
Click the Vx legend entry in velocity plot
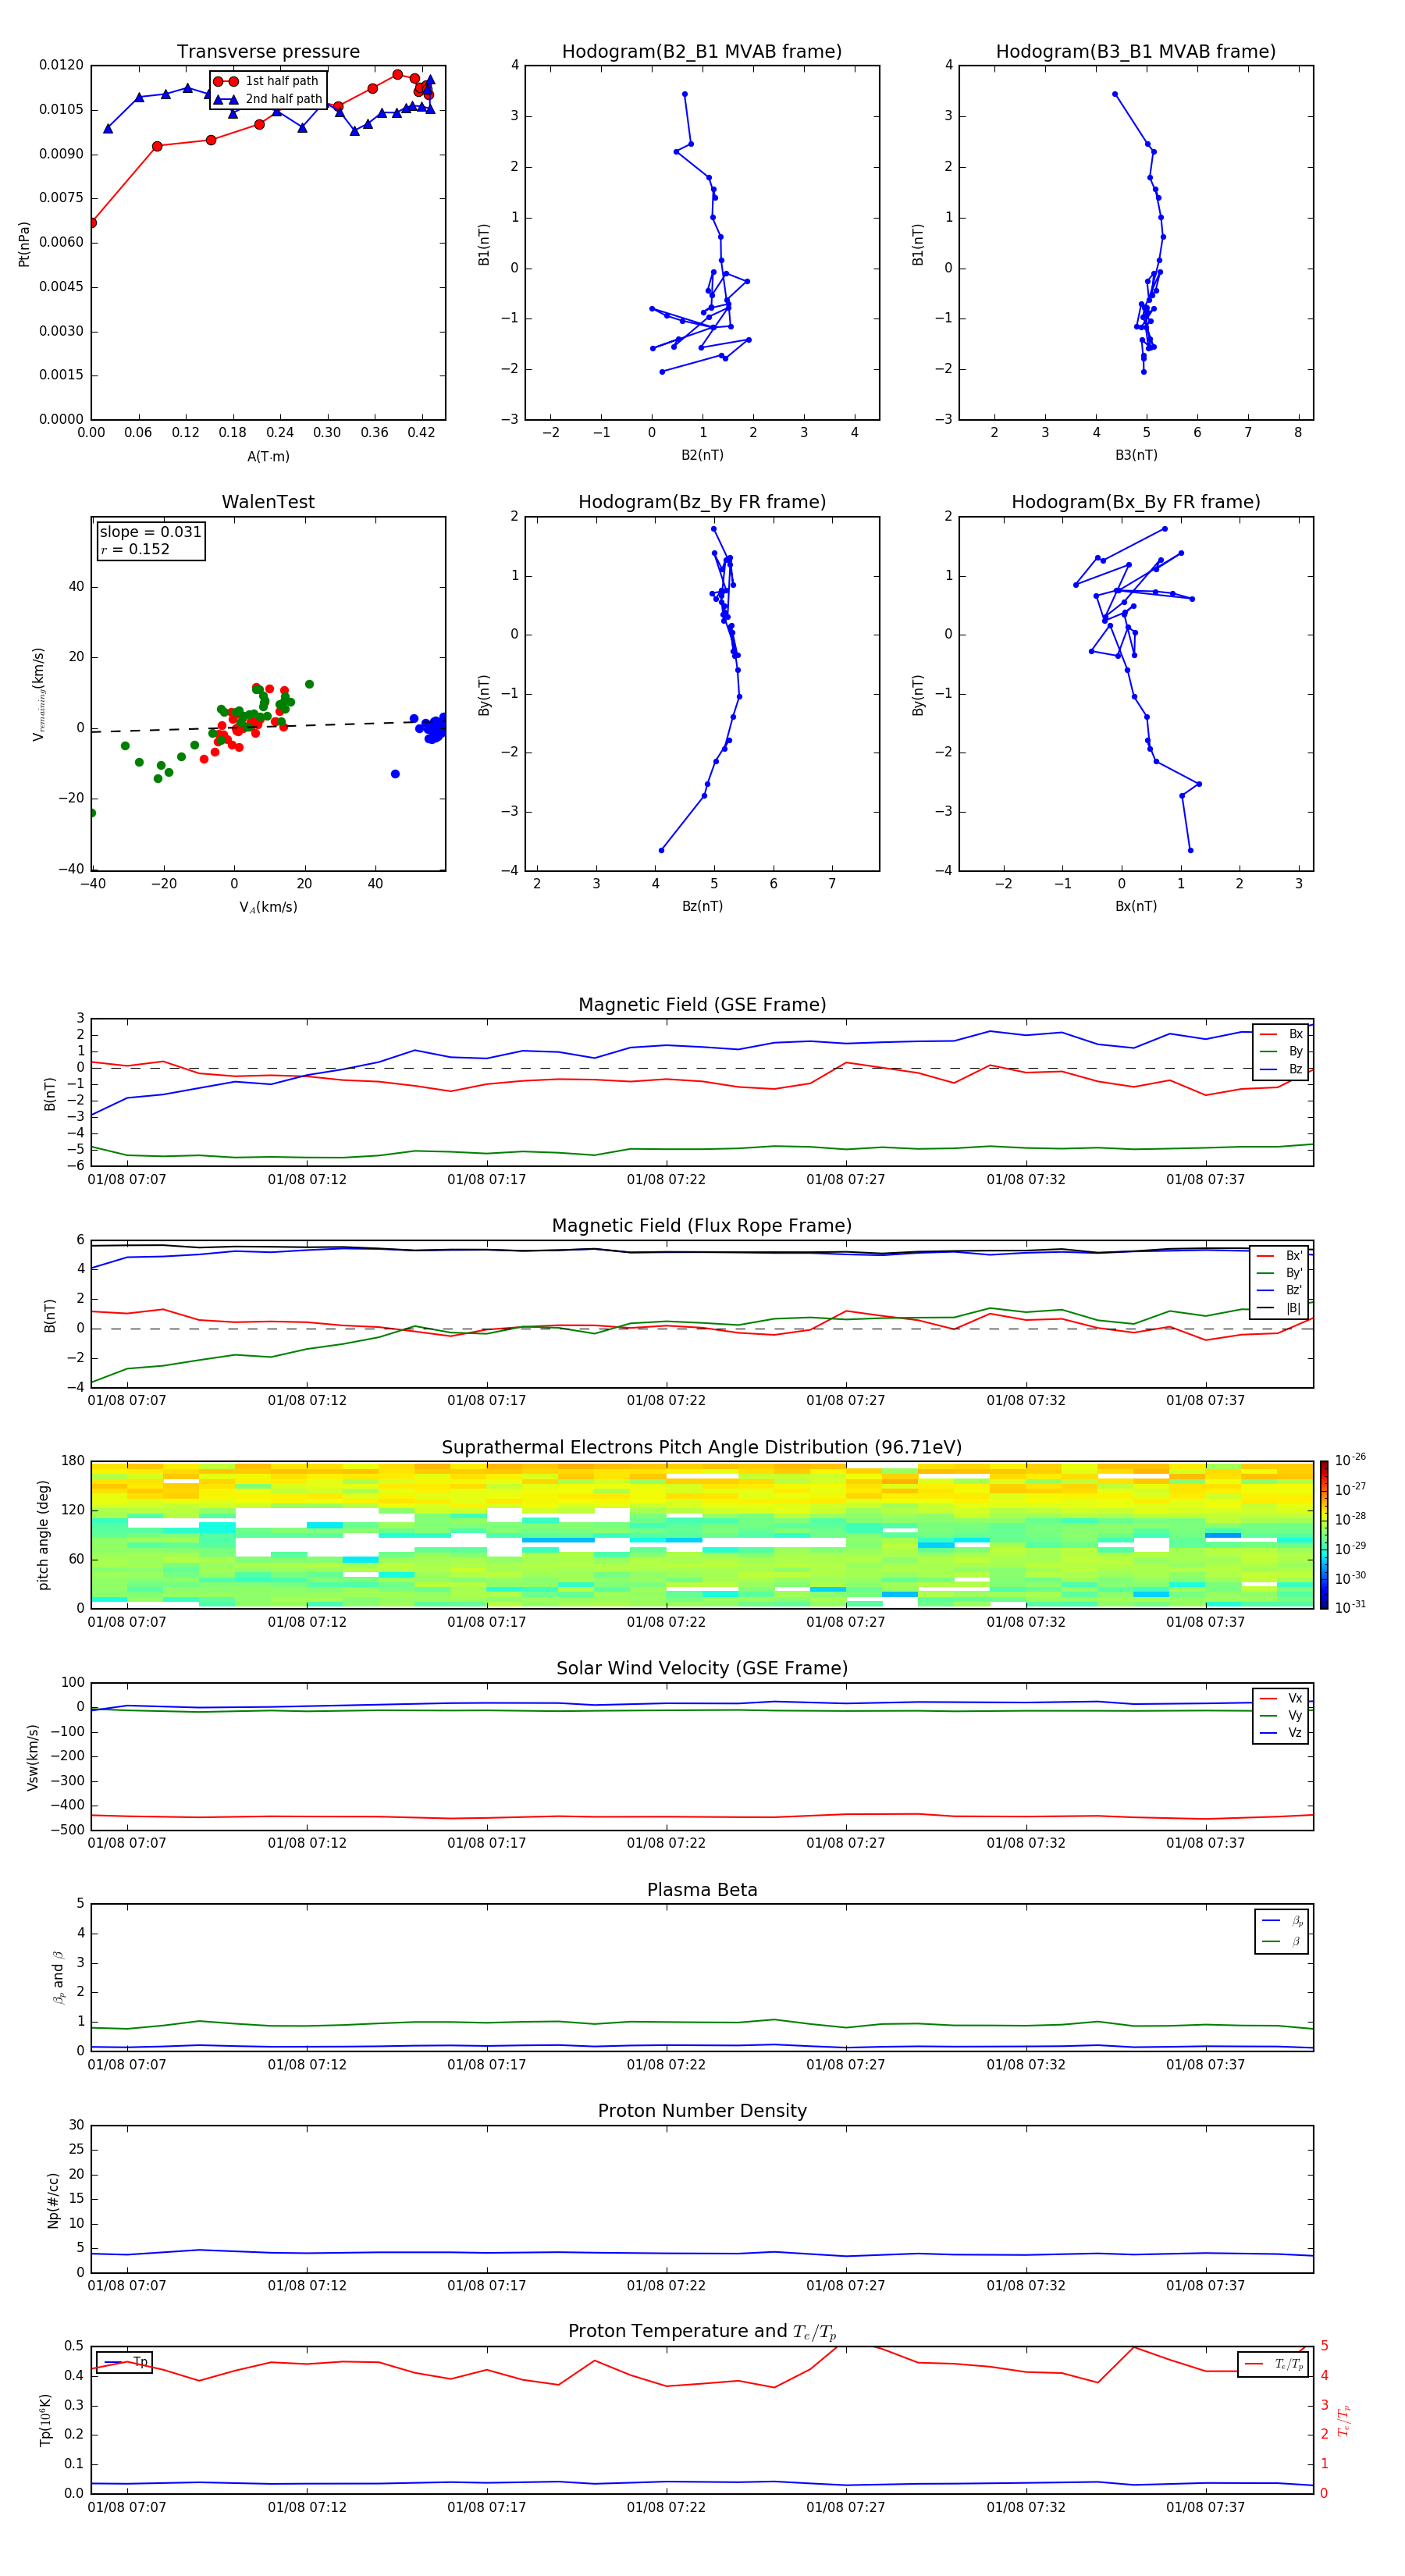[1281, 1699]
